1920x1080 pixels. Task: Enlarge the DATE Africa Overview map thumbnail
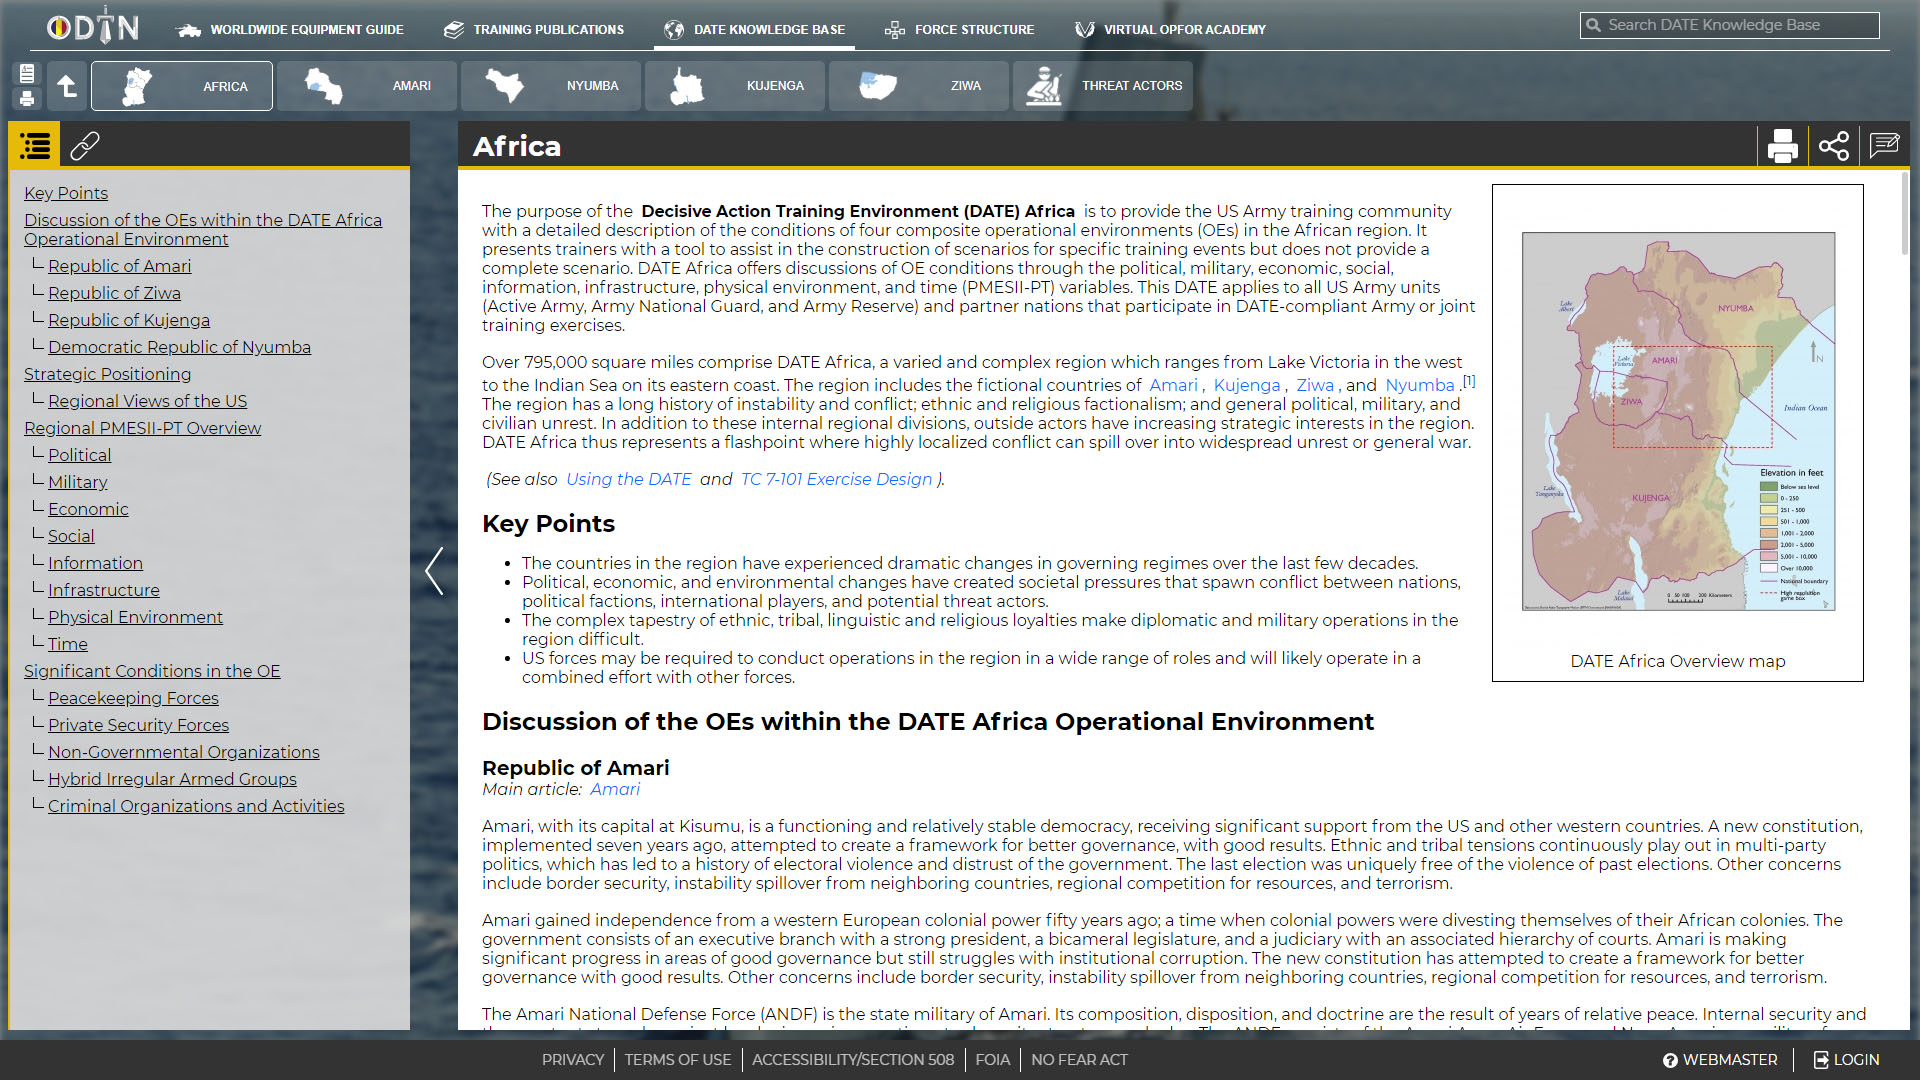click(1678, 421)
